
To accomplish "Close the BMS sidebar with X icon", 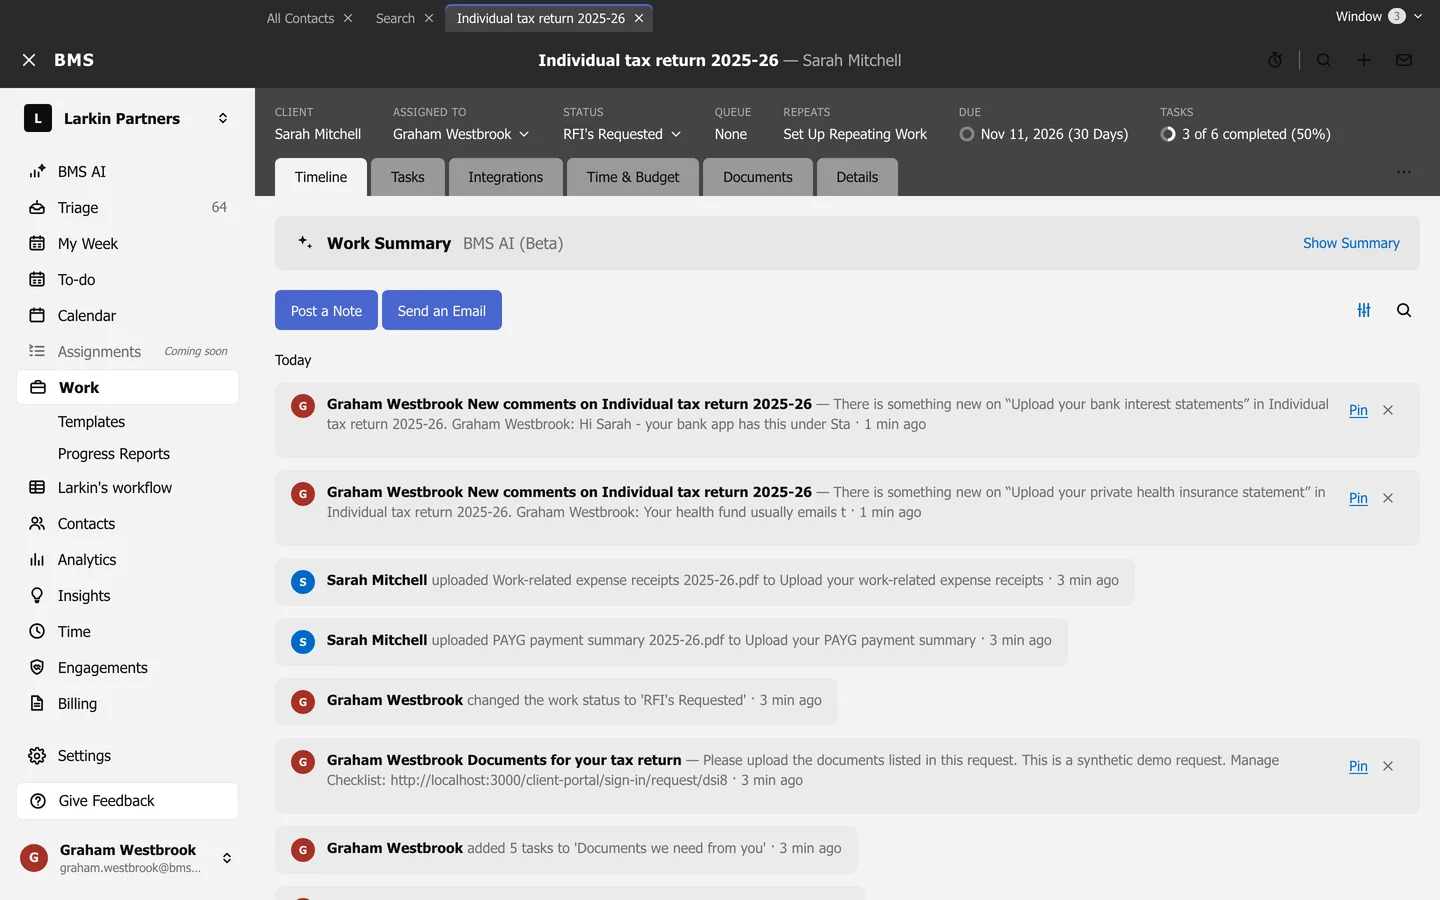I will [29, 60].
